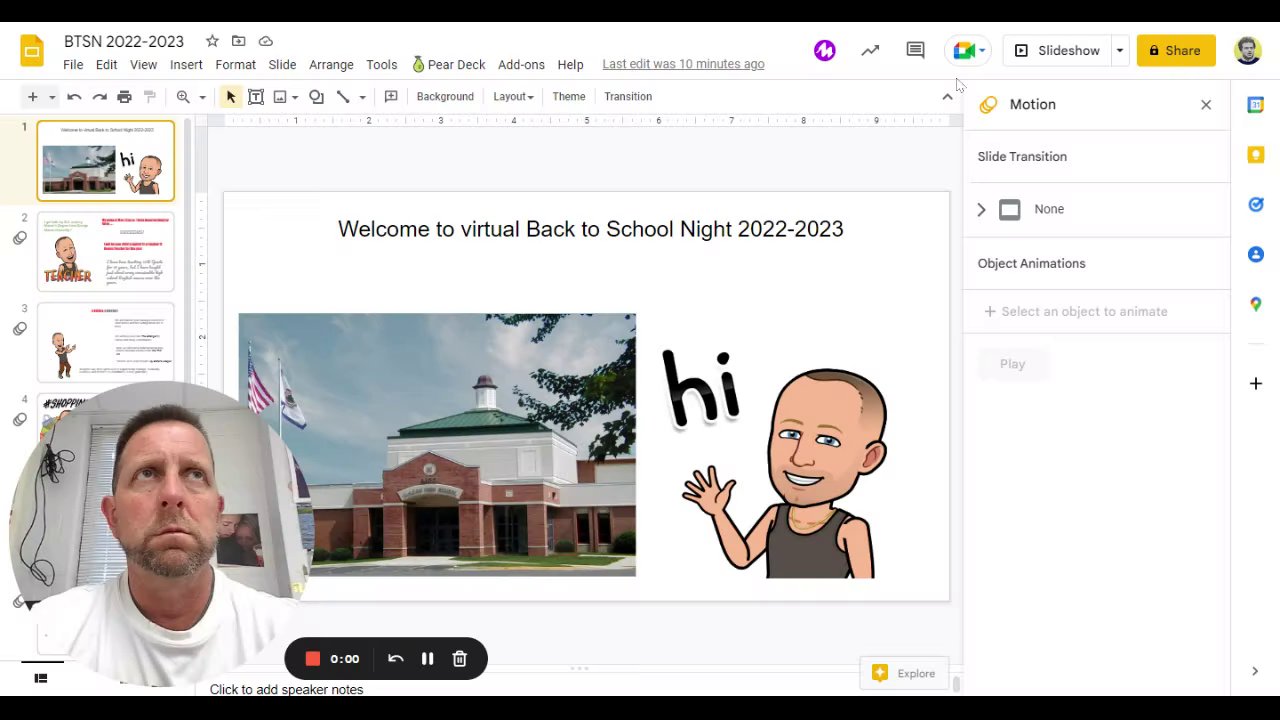Click the Share button
This screenshot has width=1280, height=720.
click(x=1175, y=50)
